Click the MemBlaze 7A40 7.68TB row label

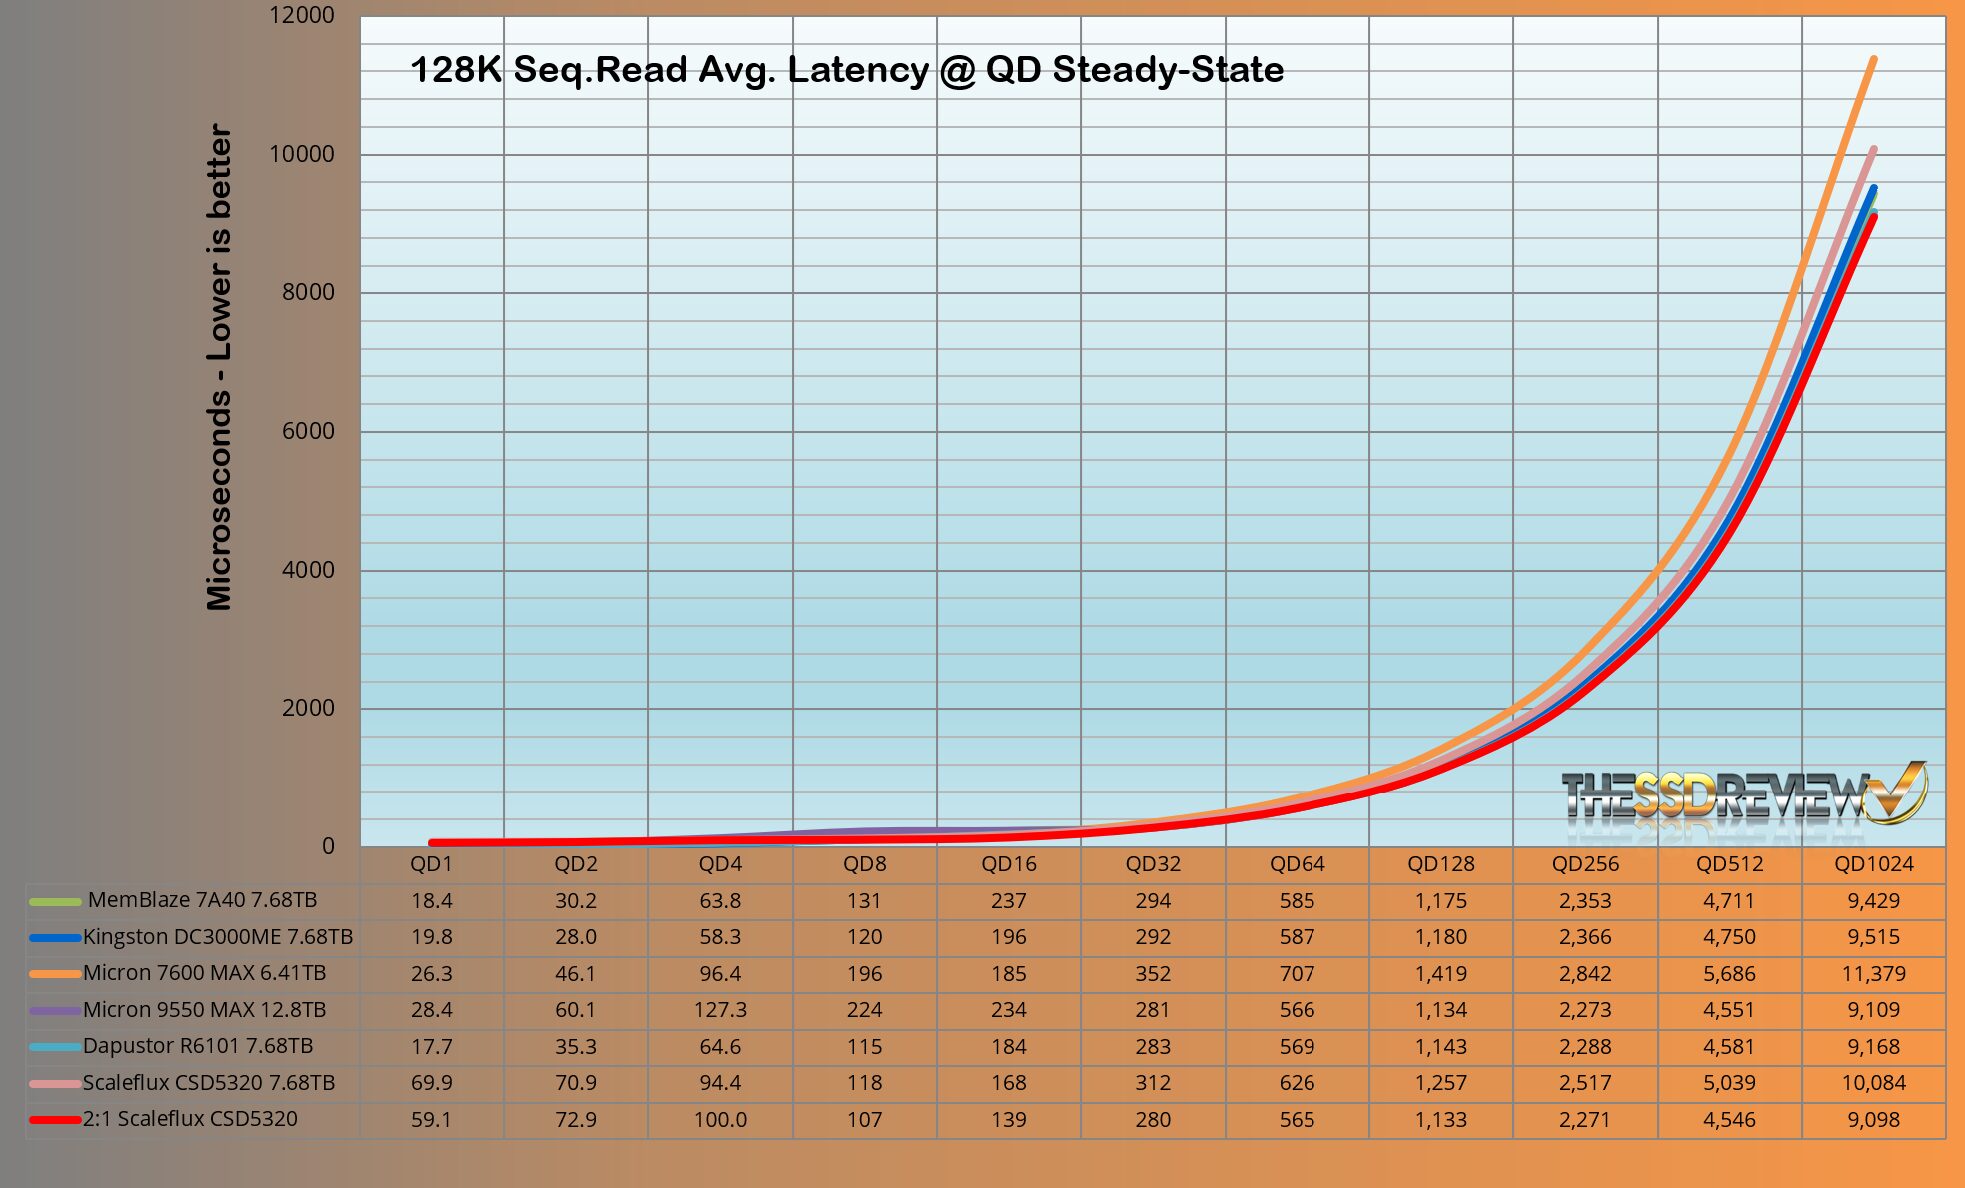(202, 900)
